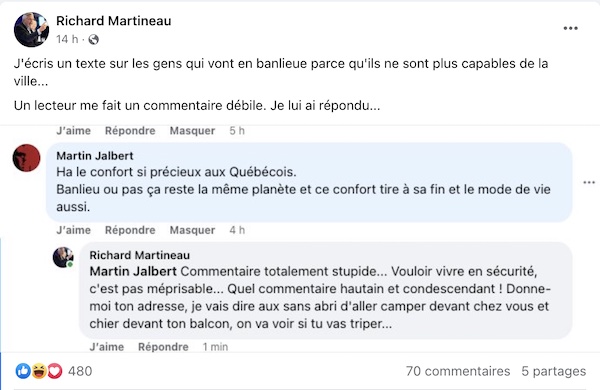Click Répondre under Richard Martineau's reply
Image resolution: width=600 pixels, height=390 pixels.
click(163, 347)
